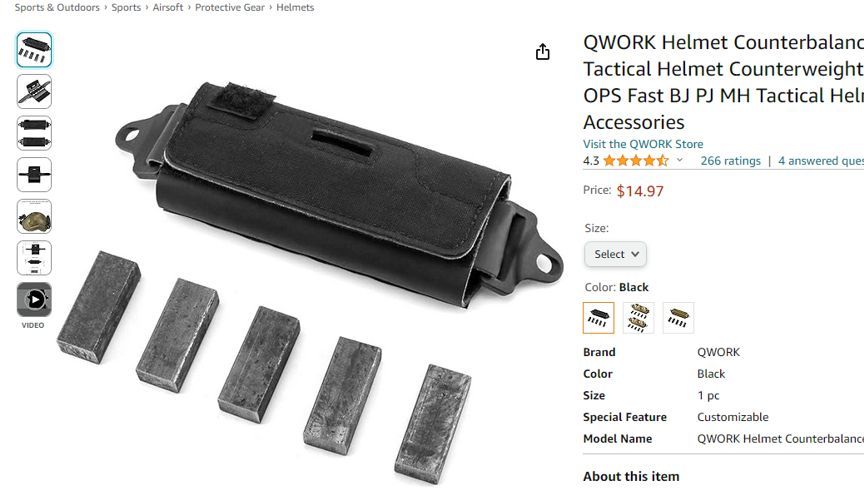Open the 4 answered questions link
This screenshot has width=864, height=491.
coord(821,161)
